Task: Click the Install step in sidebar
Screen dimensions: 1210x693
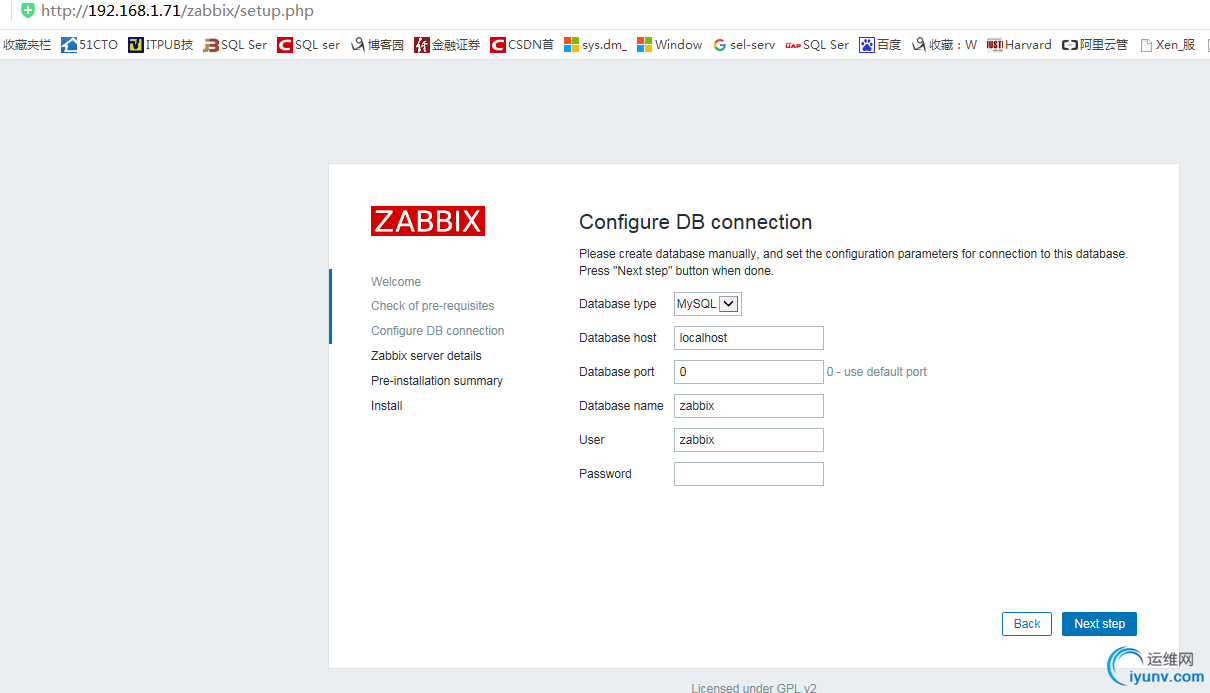Action: 387,406
